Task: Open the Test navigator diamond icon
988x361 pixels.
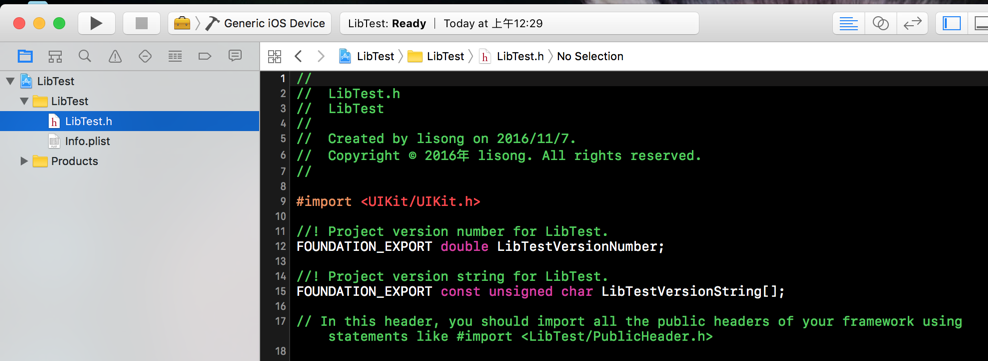Action: coord(145,56)
